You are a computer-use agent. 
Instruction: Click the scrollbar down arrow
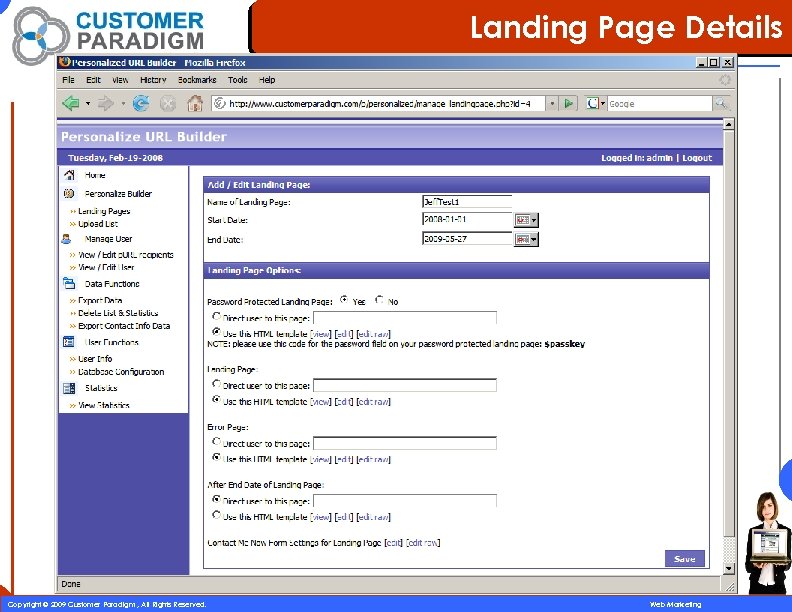click(x=728, y=568)
